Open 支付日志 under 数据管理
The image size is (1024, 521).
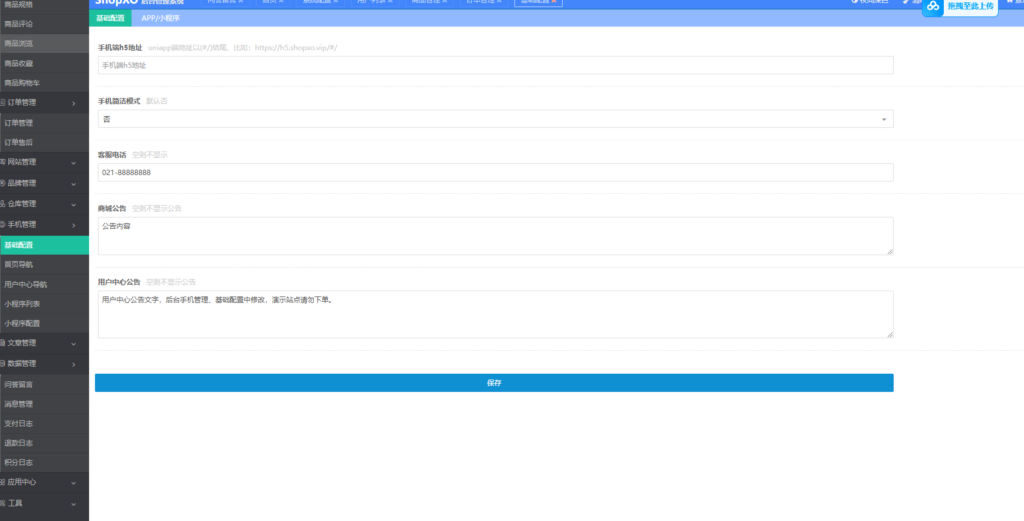(x=19, y=423)
